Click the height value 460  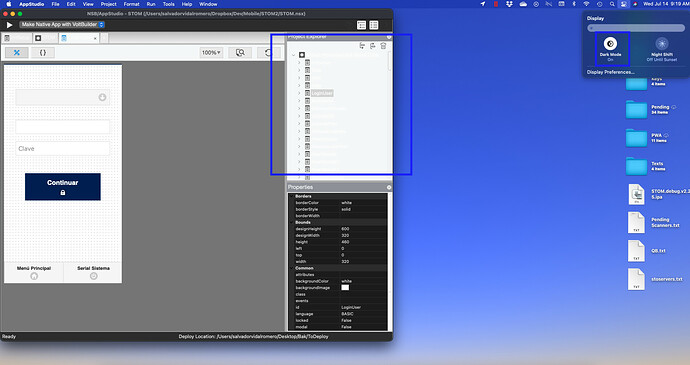(x=345, y=242)
